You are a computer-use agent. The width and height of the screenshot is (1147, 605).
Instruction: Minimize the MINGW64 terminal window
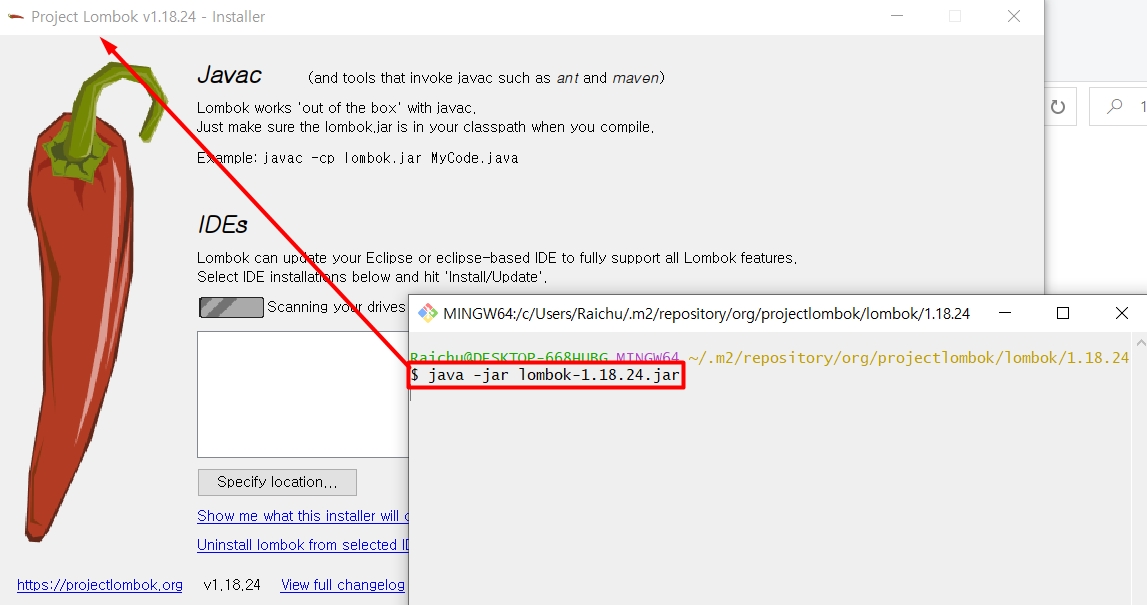coord(1005,313)
